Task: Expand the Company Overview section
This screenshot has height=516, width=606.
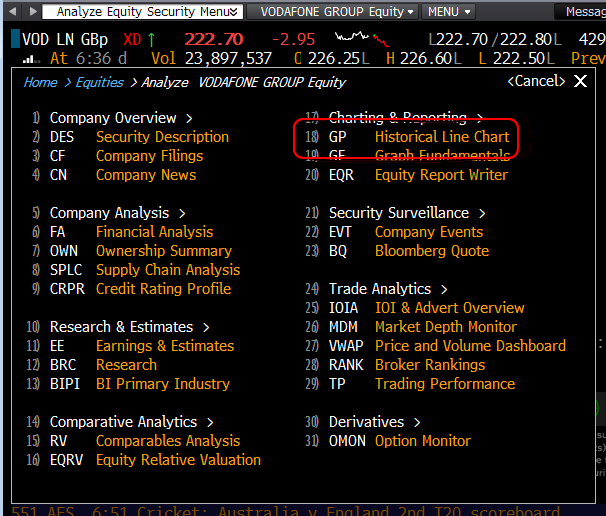Action: coord(121,118)
